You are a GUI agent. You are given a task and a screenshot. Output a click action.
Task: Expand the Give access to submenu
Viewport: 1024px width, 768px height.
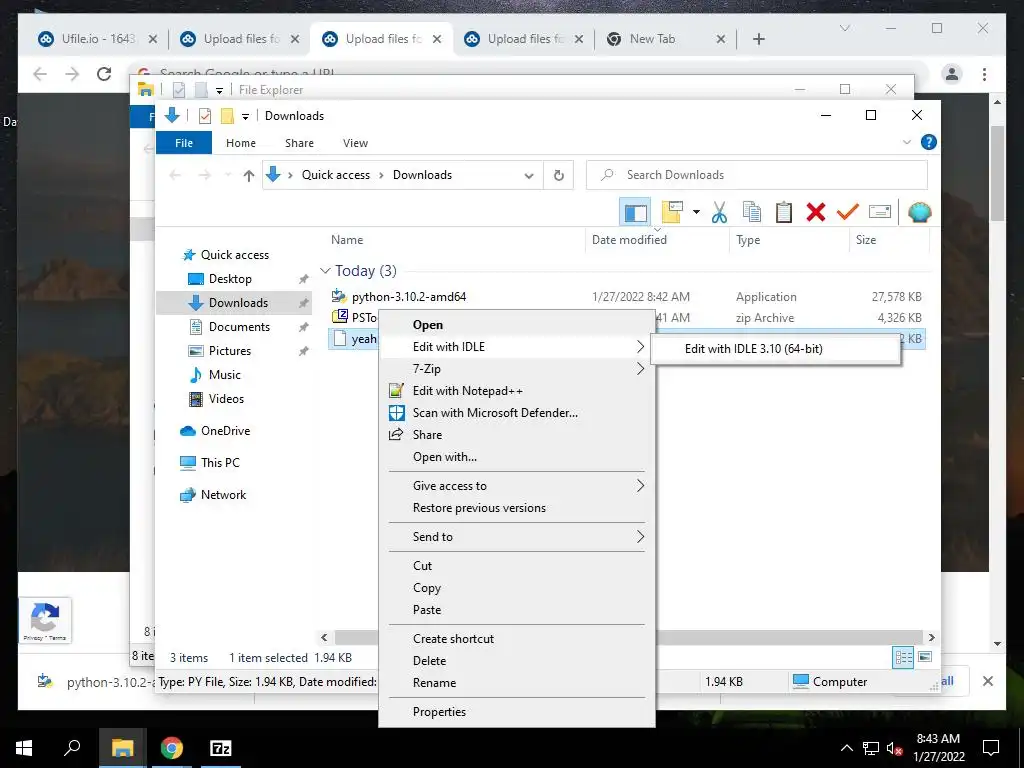click(640, 486)
